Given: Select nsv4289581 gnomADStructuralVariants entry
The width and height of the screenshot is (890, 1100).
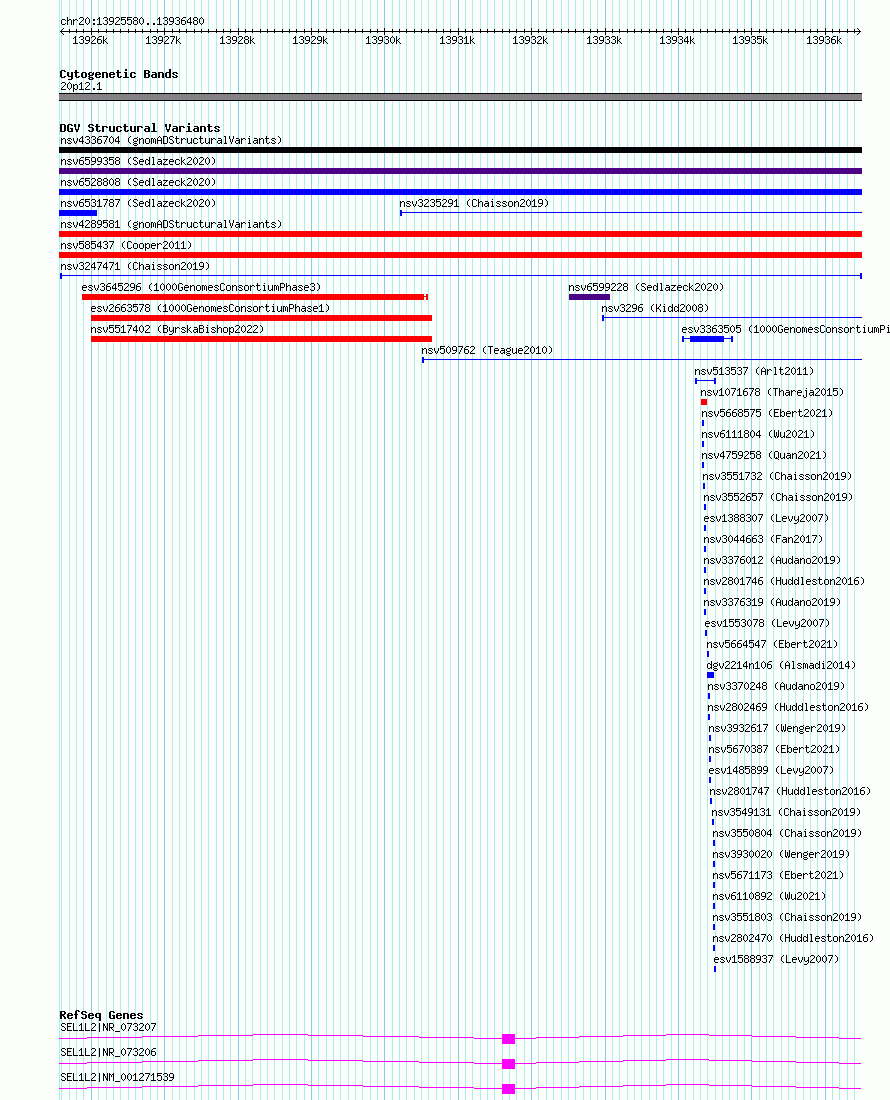Looking at the screenshot, I should tap(171, 224).
